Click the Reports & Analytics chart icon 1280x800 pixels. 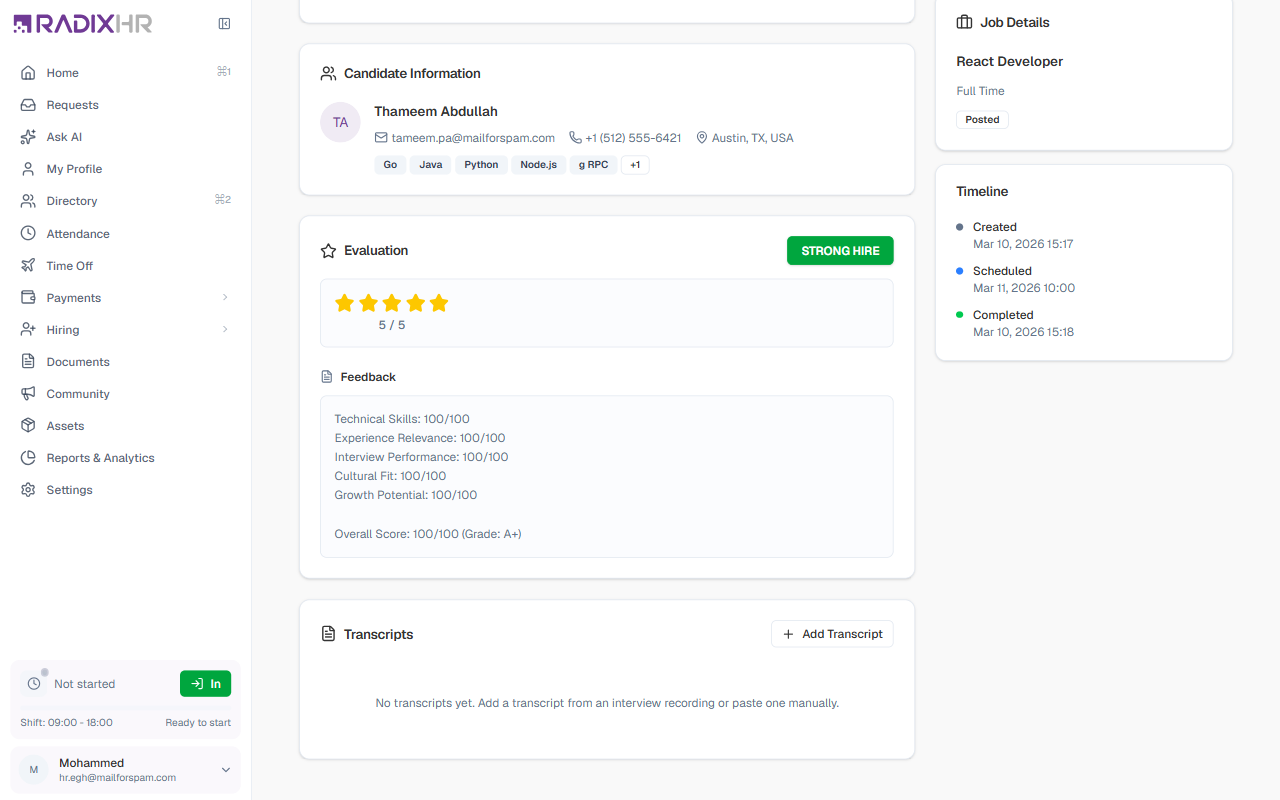tap(28, 458)
